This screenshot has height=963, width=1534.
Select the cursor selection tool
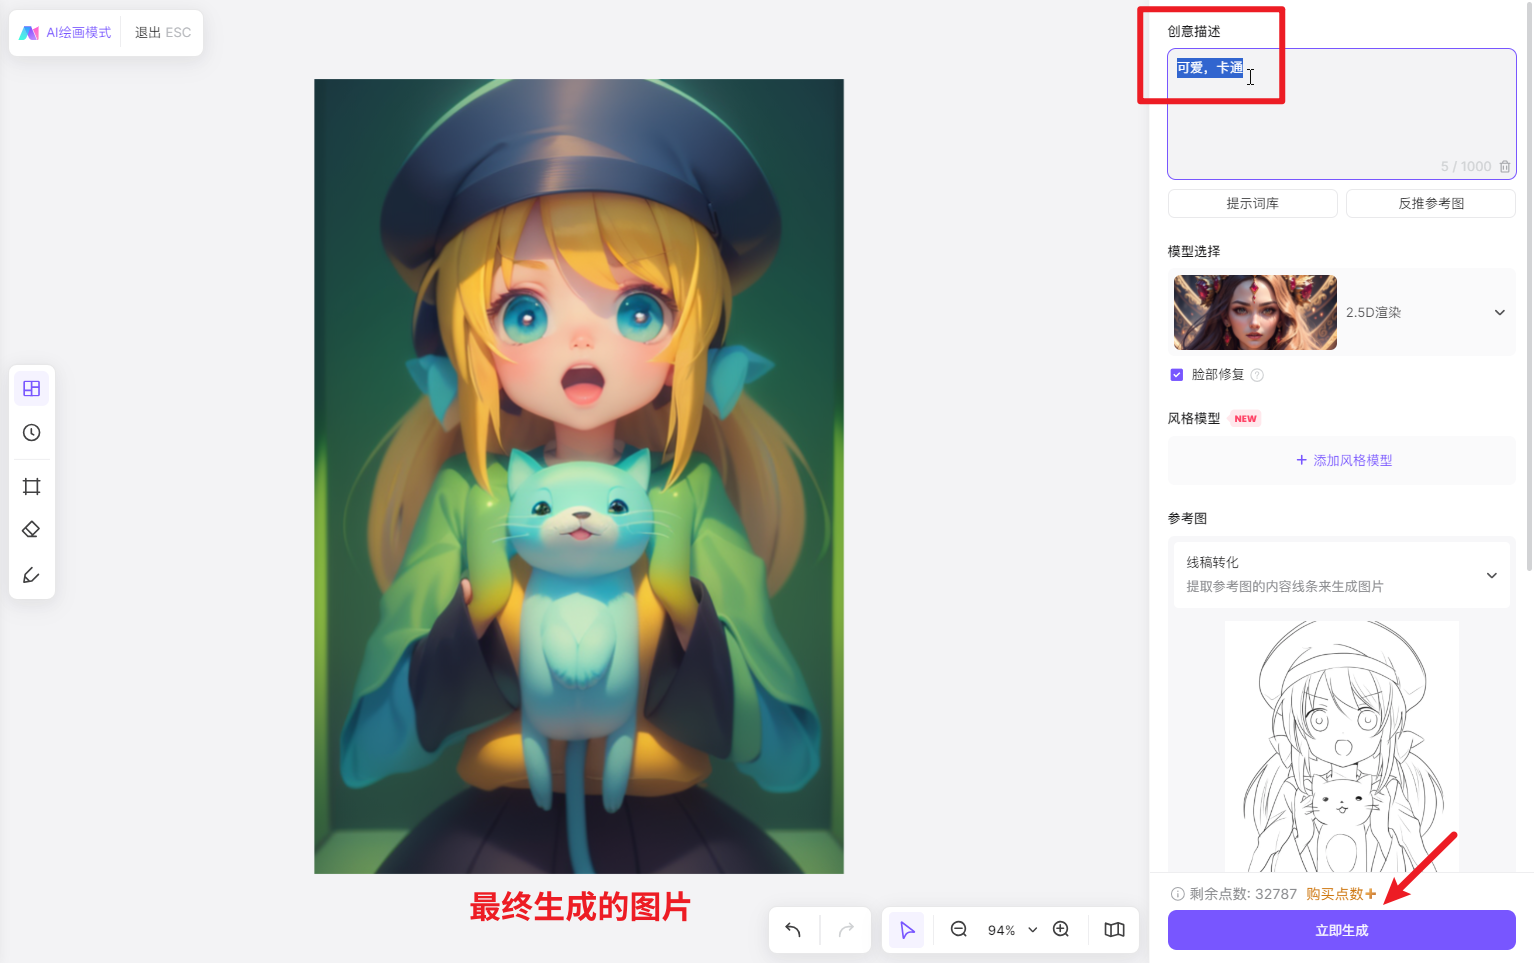coord(907,929)
